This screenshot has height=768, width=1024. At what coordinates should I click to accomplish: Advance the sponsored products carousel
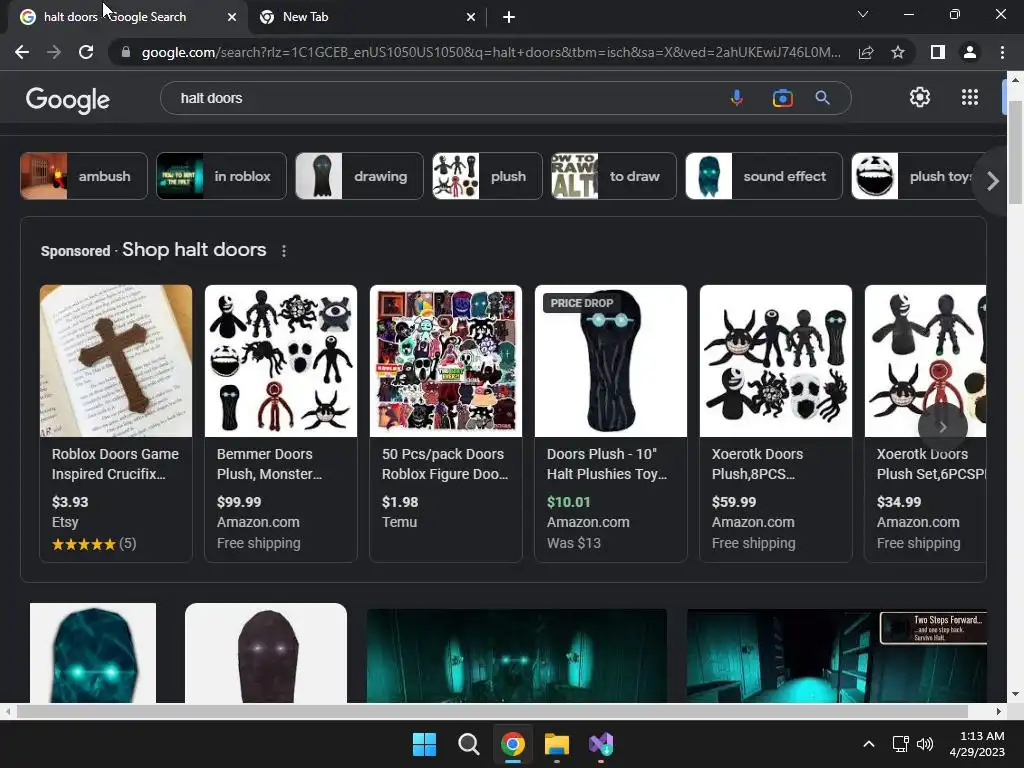tap(942, 427)
